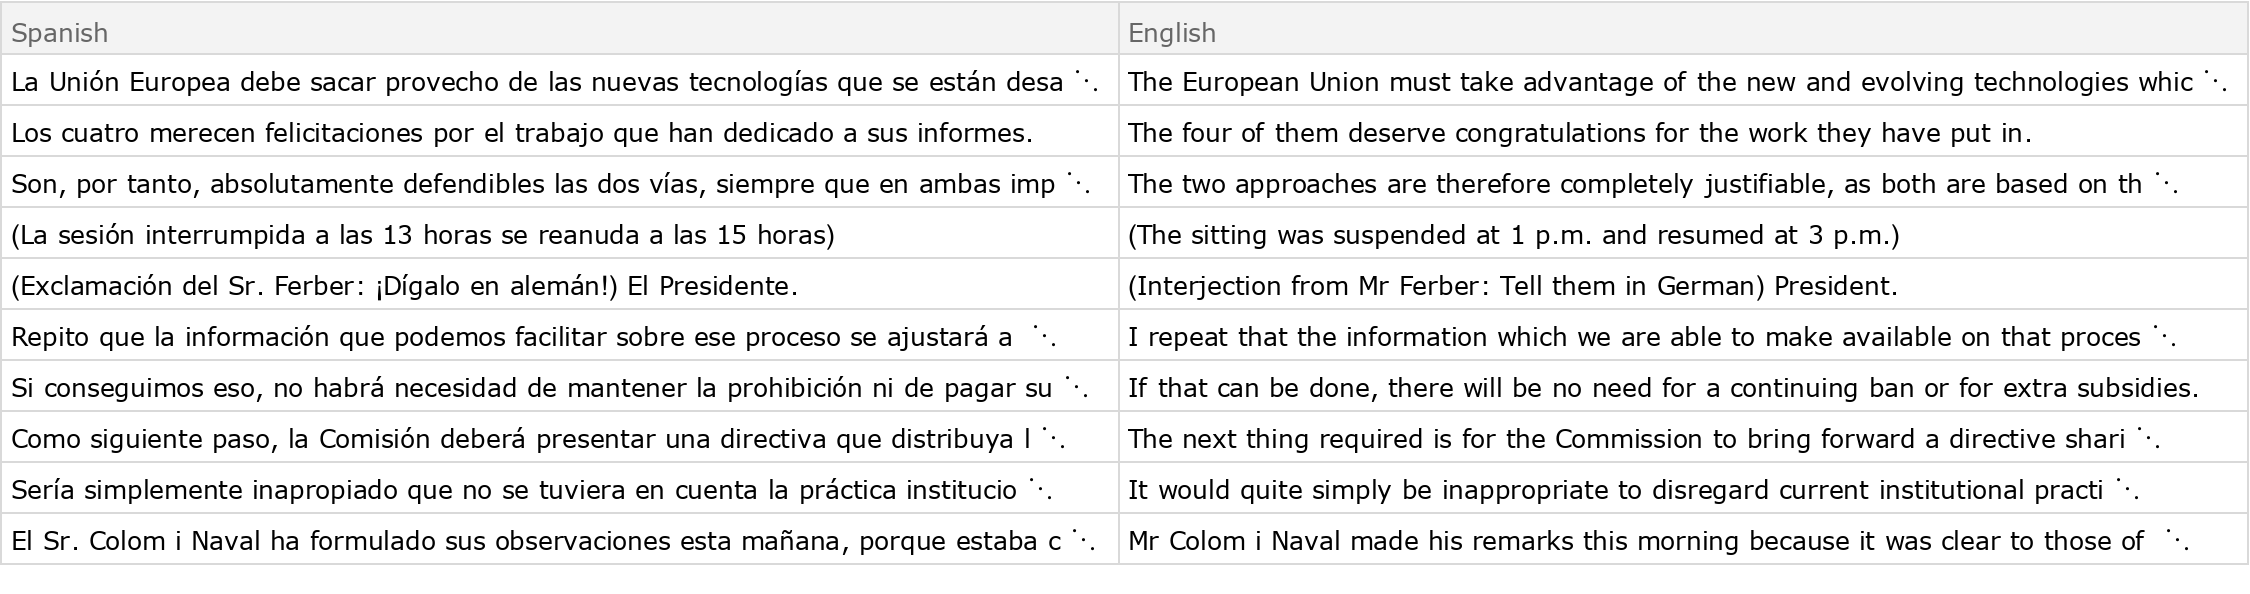Expand English 'Mr Colom i Naval made' ellipsis

(x=2175, y=541)
